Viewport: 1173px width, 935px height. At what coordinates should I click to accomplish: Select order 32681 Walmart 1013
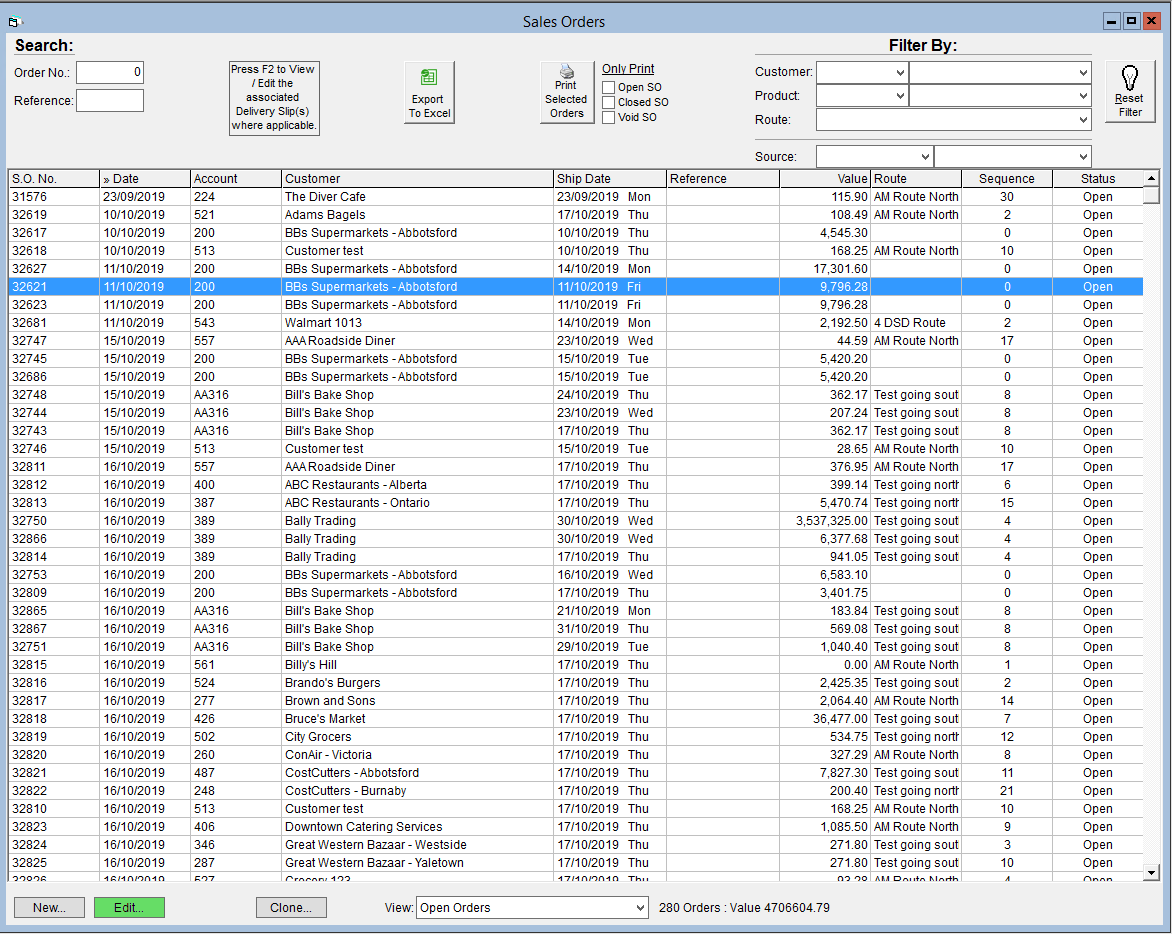tap(576, 323)
